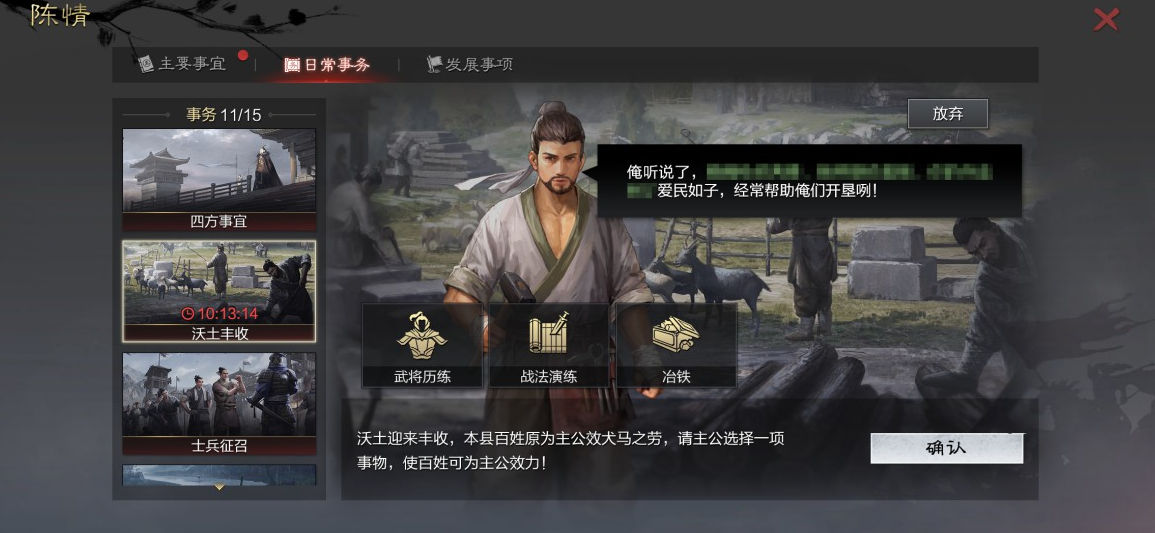
Task: Click the red notification dot on 主要事宜
Action: tap(242, 55)
